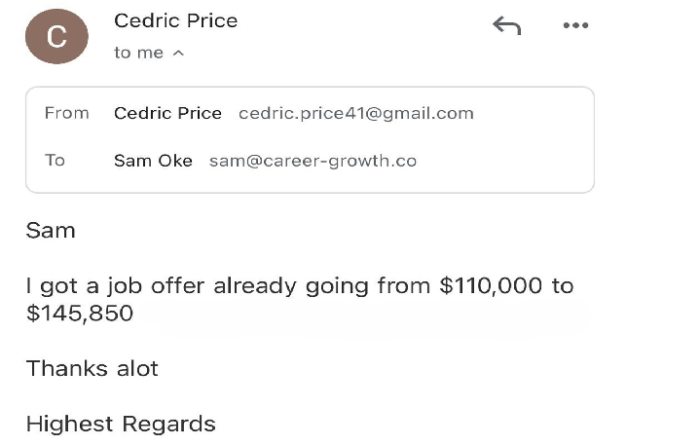Click Cedric Price in the From row
This screenshot has width=700, height=445.
coord(168,113)
